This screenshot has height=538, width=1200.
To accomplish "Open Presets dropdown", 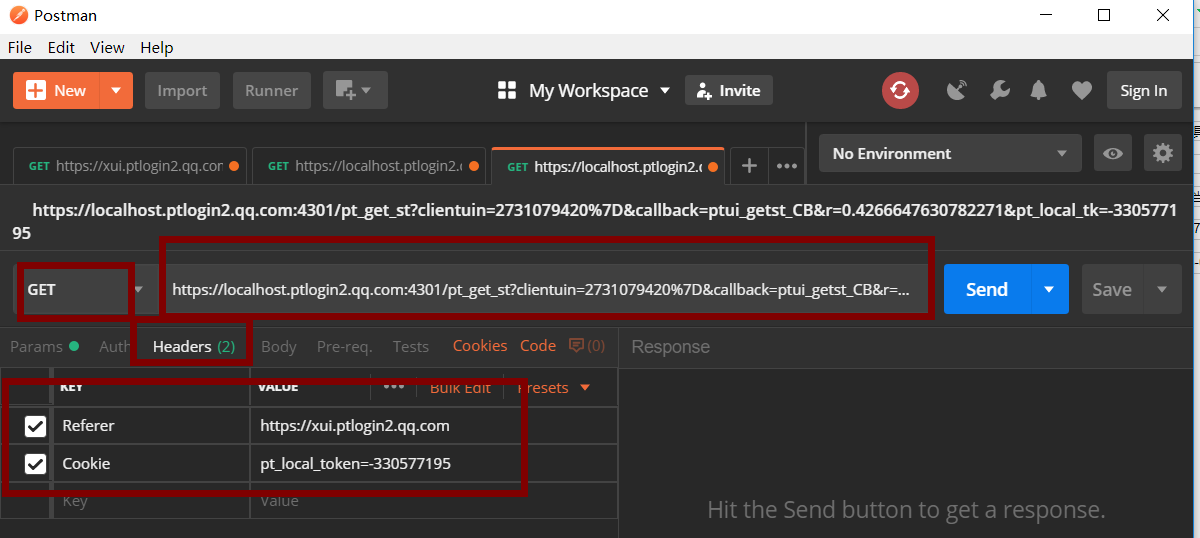I will point(553,387).
